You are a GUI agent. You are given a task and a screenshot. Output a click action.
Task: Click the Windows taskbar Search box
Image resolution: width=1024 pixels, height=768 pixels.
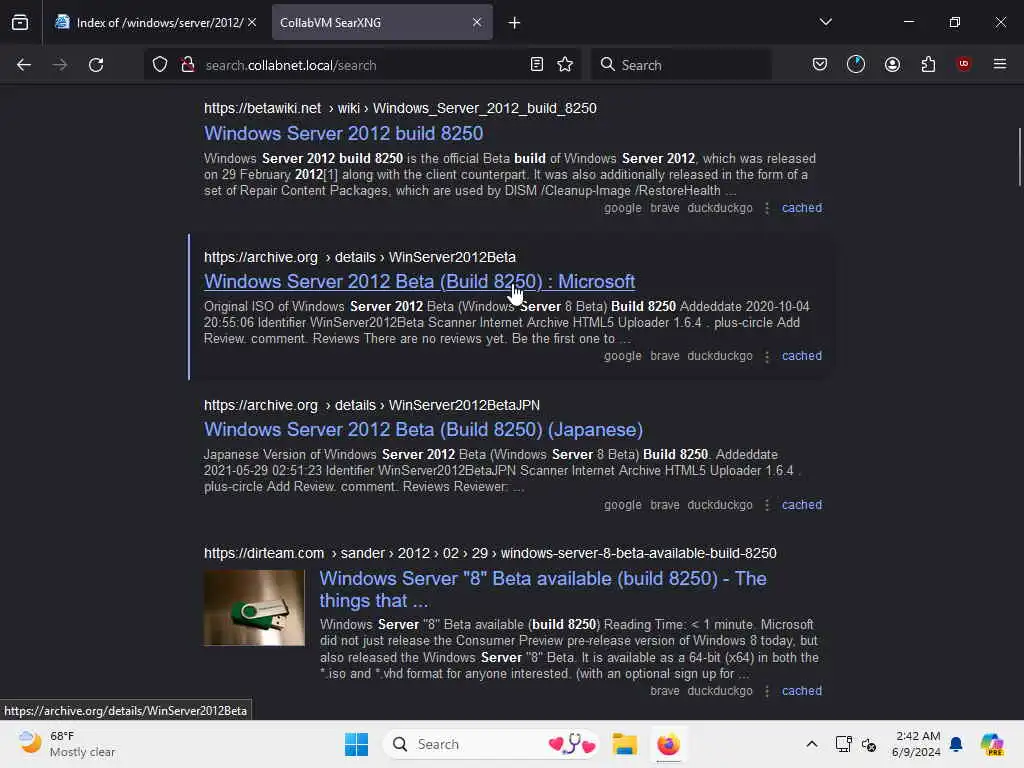pyautogui.click(x=492, y=744)
